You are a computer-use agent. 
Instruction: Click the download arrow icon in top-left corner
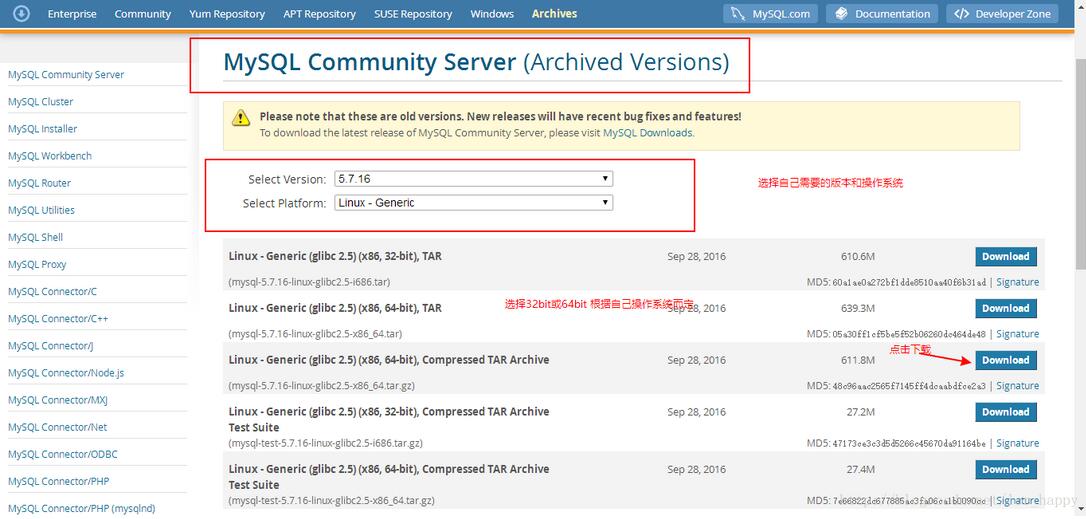pyautogui.click(x=21, y=14)
